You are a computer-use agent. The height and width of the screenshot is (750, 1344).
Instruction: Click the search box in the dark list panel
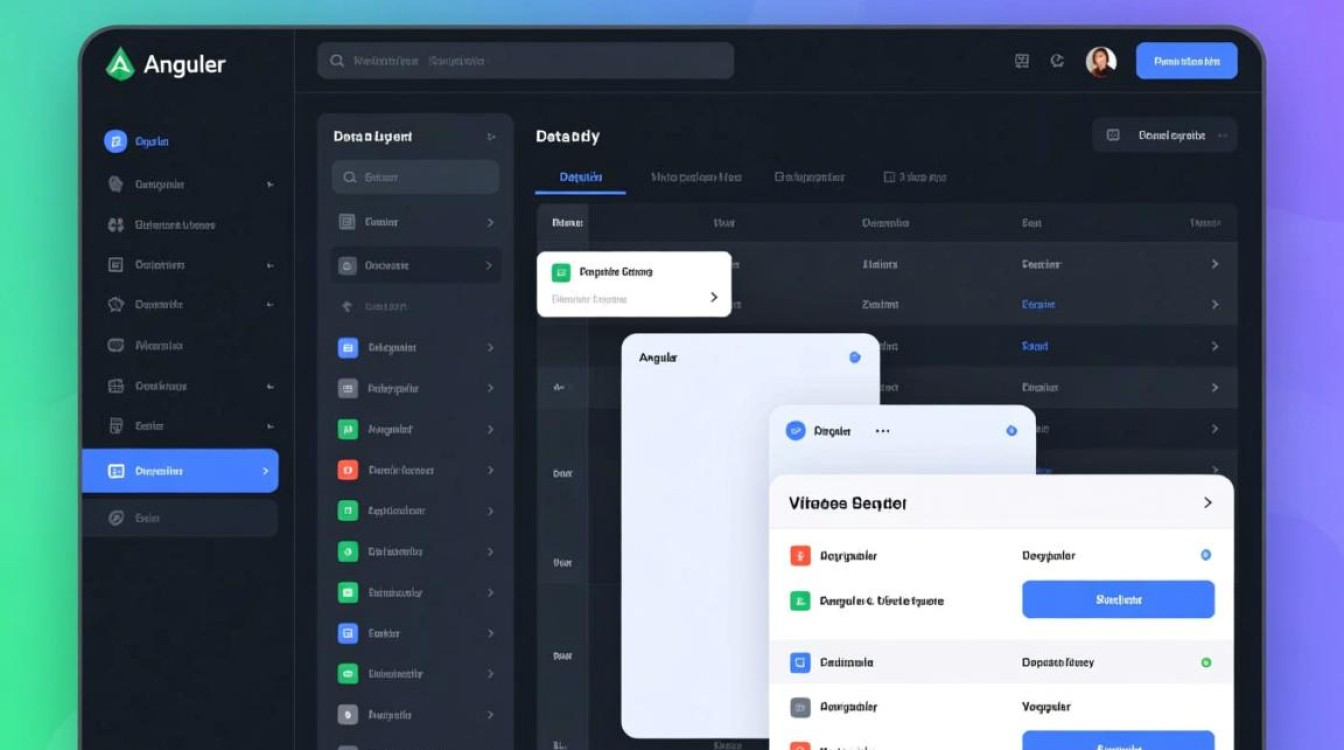click(415, 177)
